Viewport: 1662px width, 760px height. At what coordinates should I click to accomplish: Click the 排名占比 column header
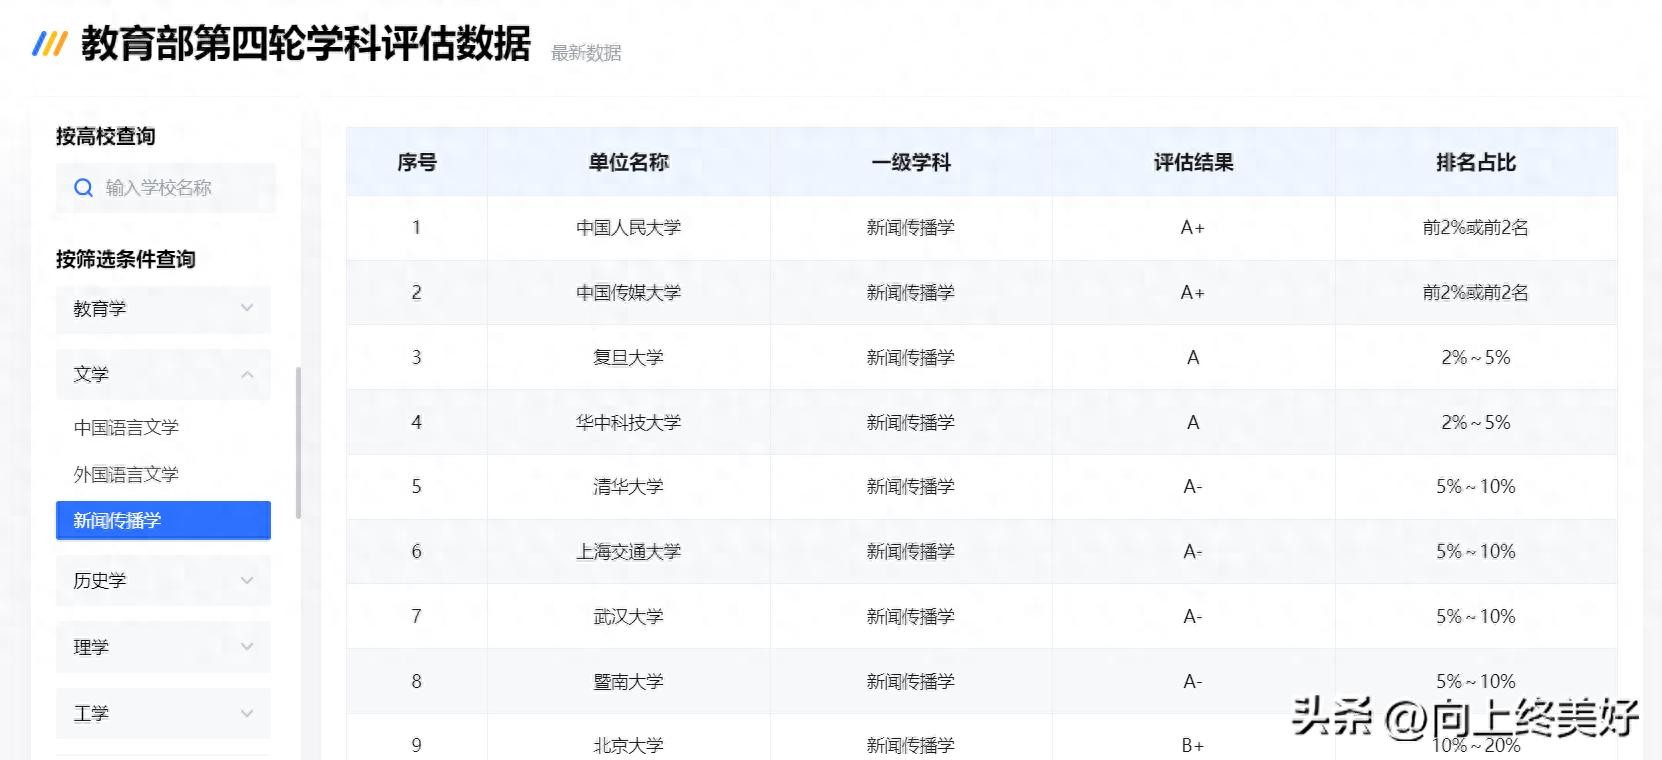click(x=1475, y=162)
